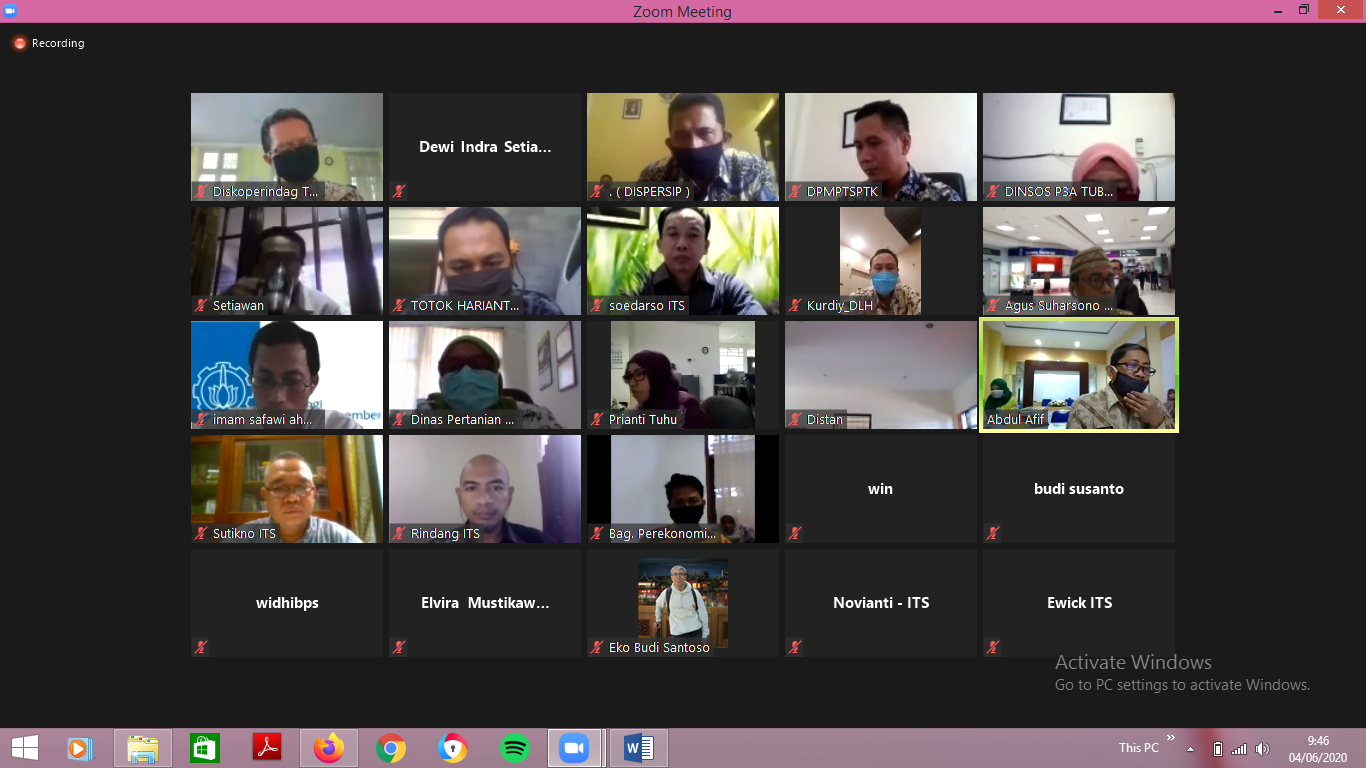Select the Rindang ITS video tile
1366x768 pixels.
coord(485,488)
